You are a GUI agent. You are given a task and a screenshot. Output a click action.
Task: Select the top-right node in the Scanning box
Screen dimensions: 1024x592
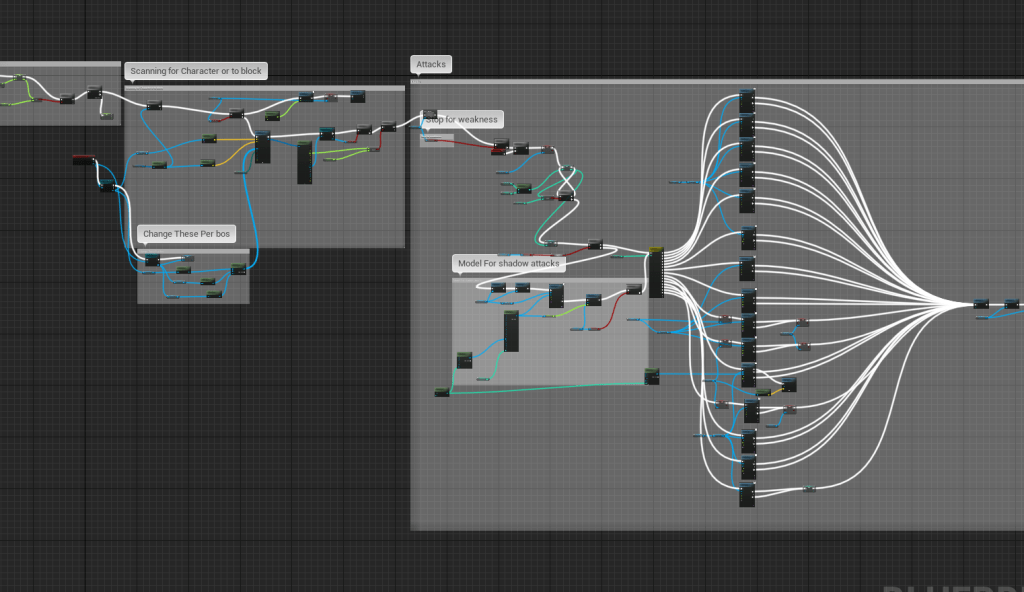click(357, 96)
